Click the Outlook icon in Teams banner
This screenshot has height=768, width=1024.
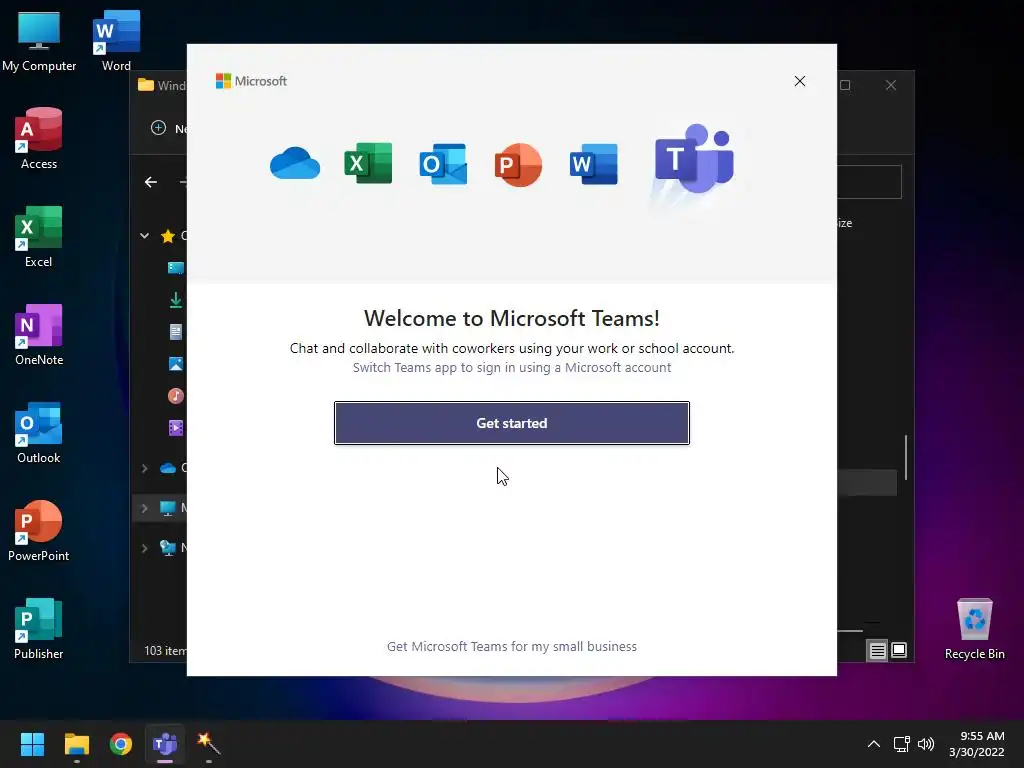pos(443,164)
